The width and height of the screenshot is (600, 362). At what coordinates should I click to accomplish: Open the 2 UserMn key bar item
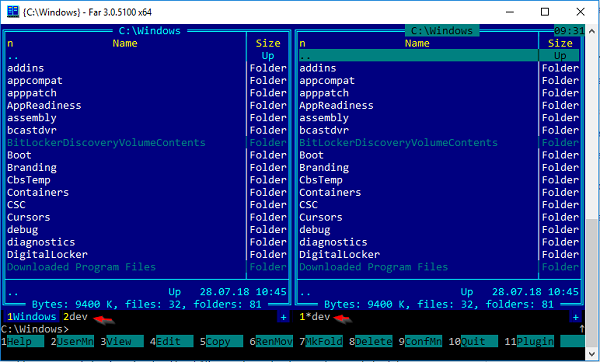[x=72, y=341]
